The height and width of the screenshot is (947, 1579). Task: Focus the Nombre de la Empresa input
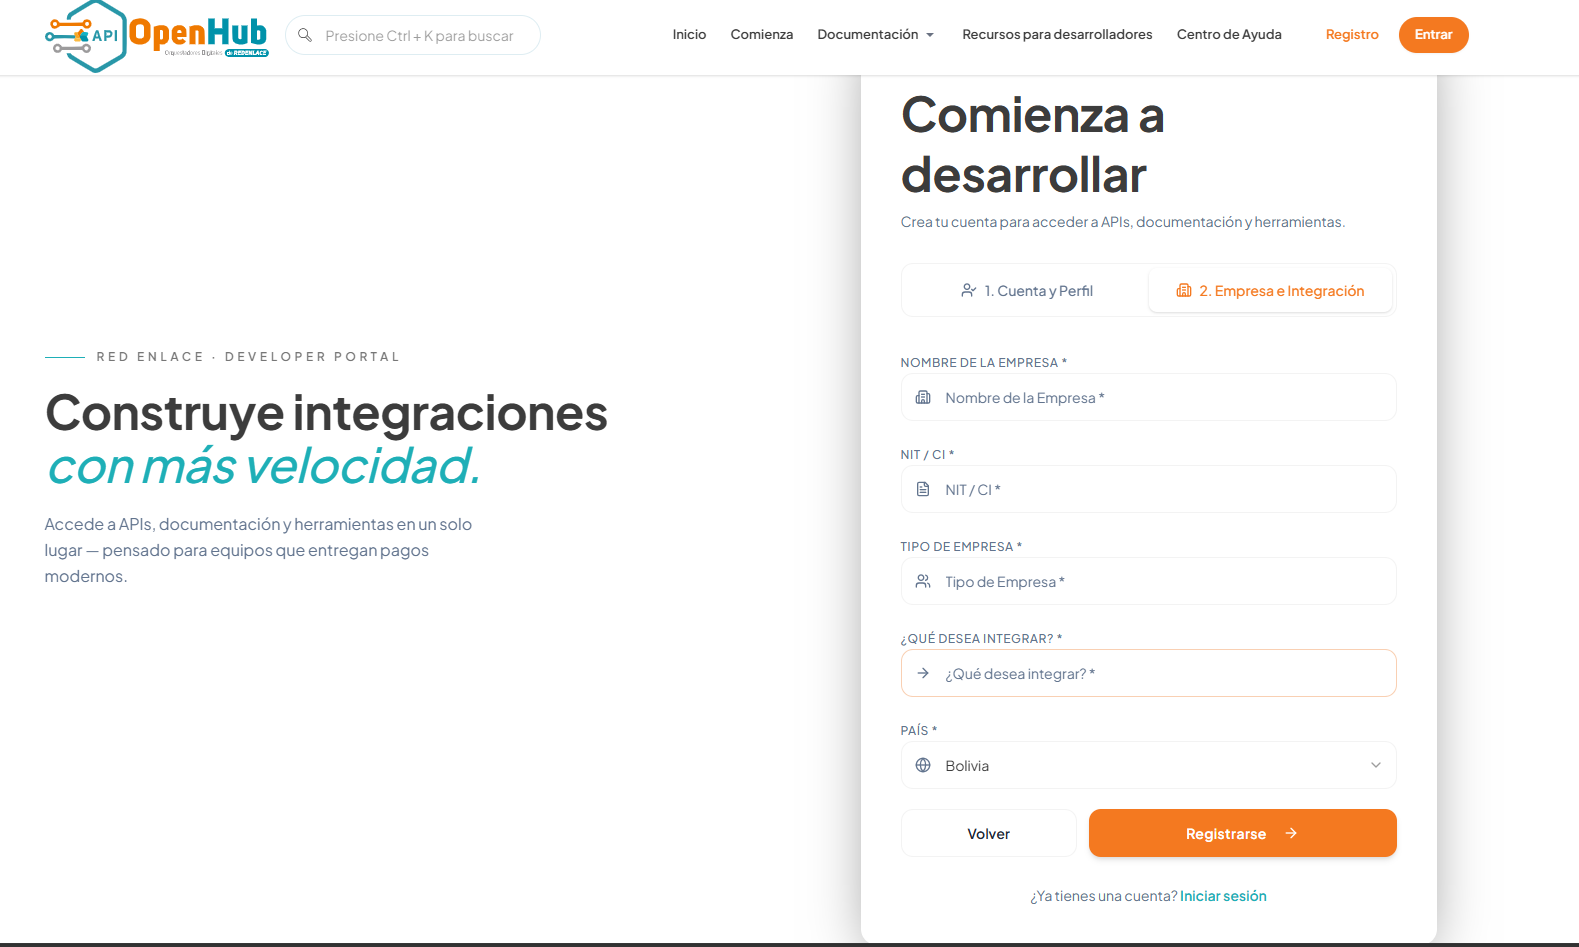(1148, 397)
